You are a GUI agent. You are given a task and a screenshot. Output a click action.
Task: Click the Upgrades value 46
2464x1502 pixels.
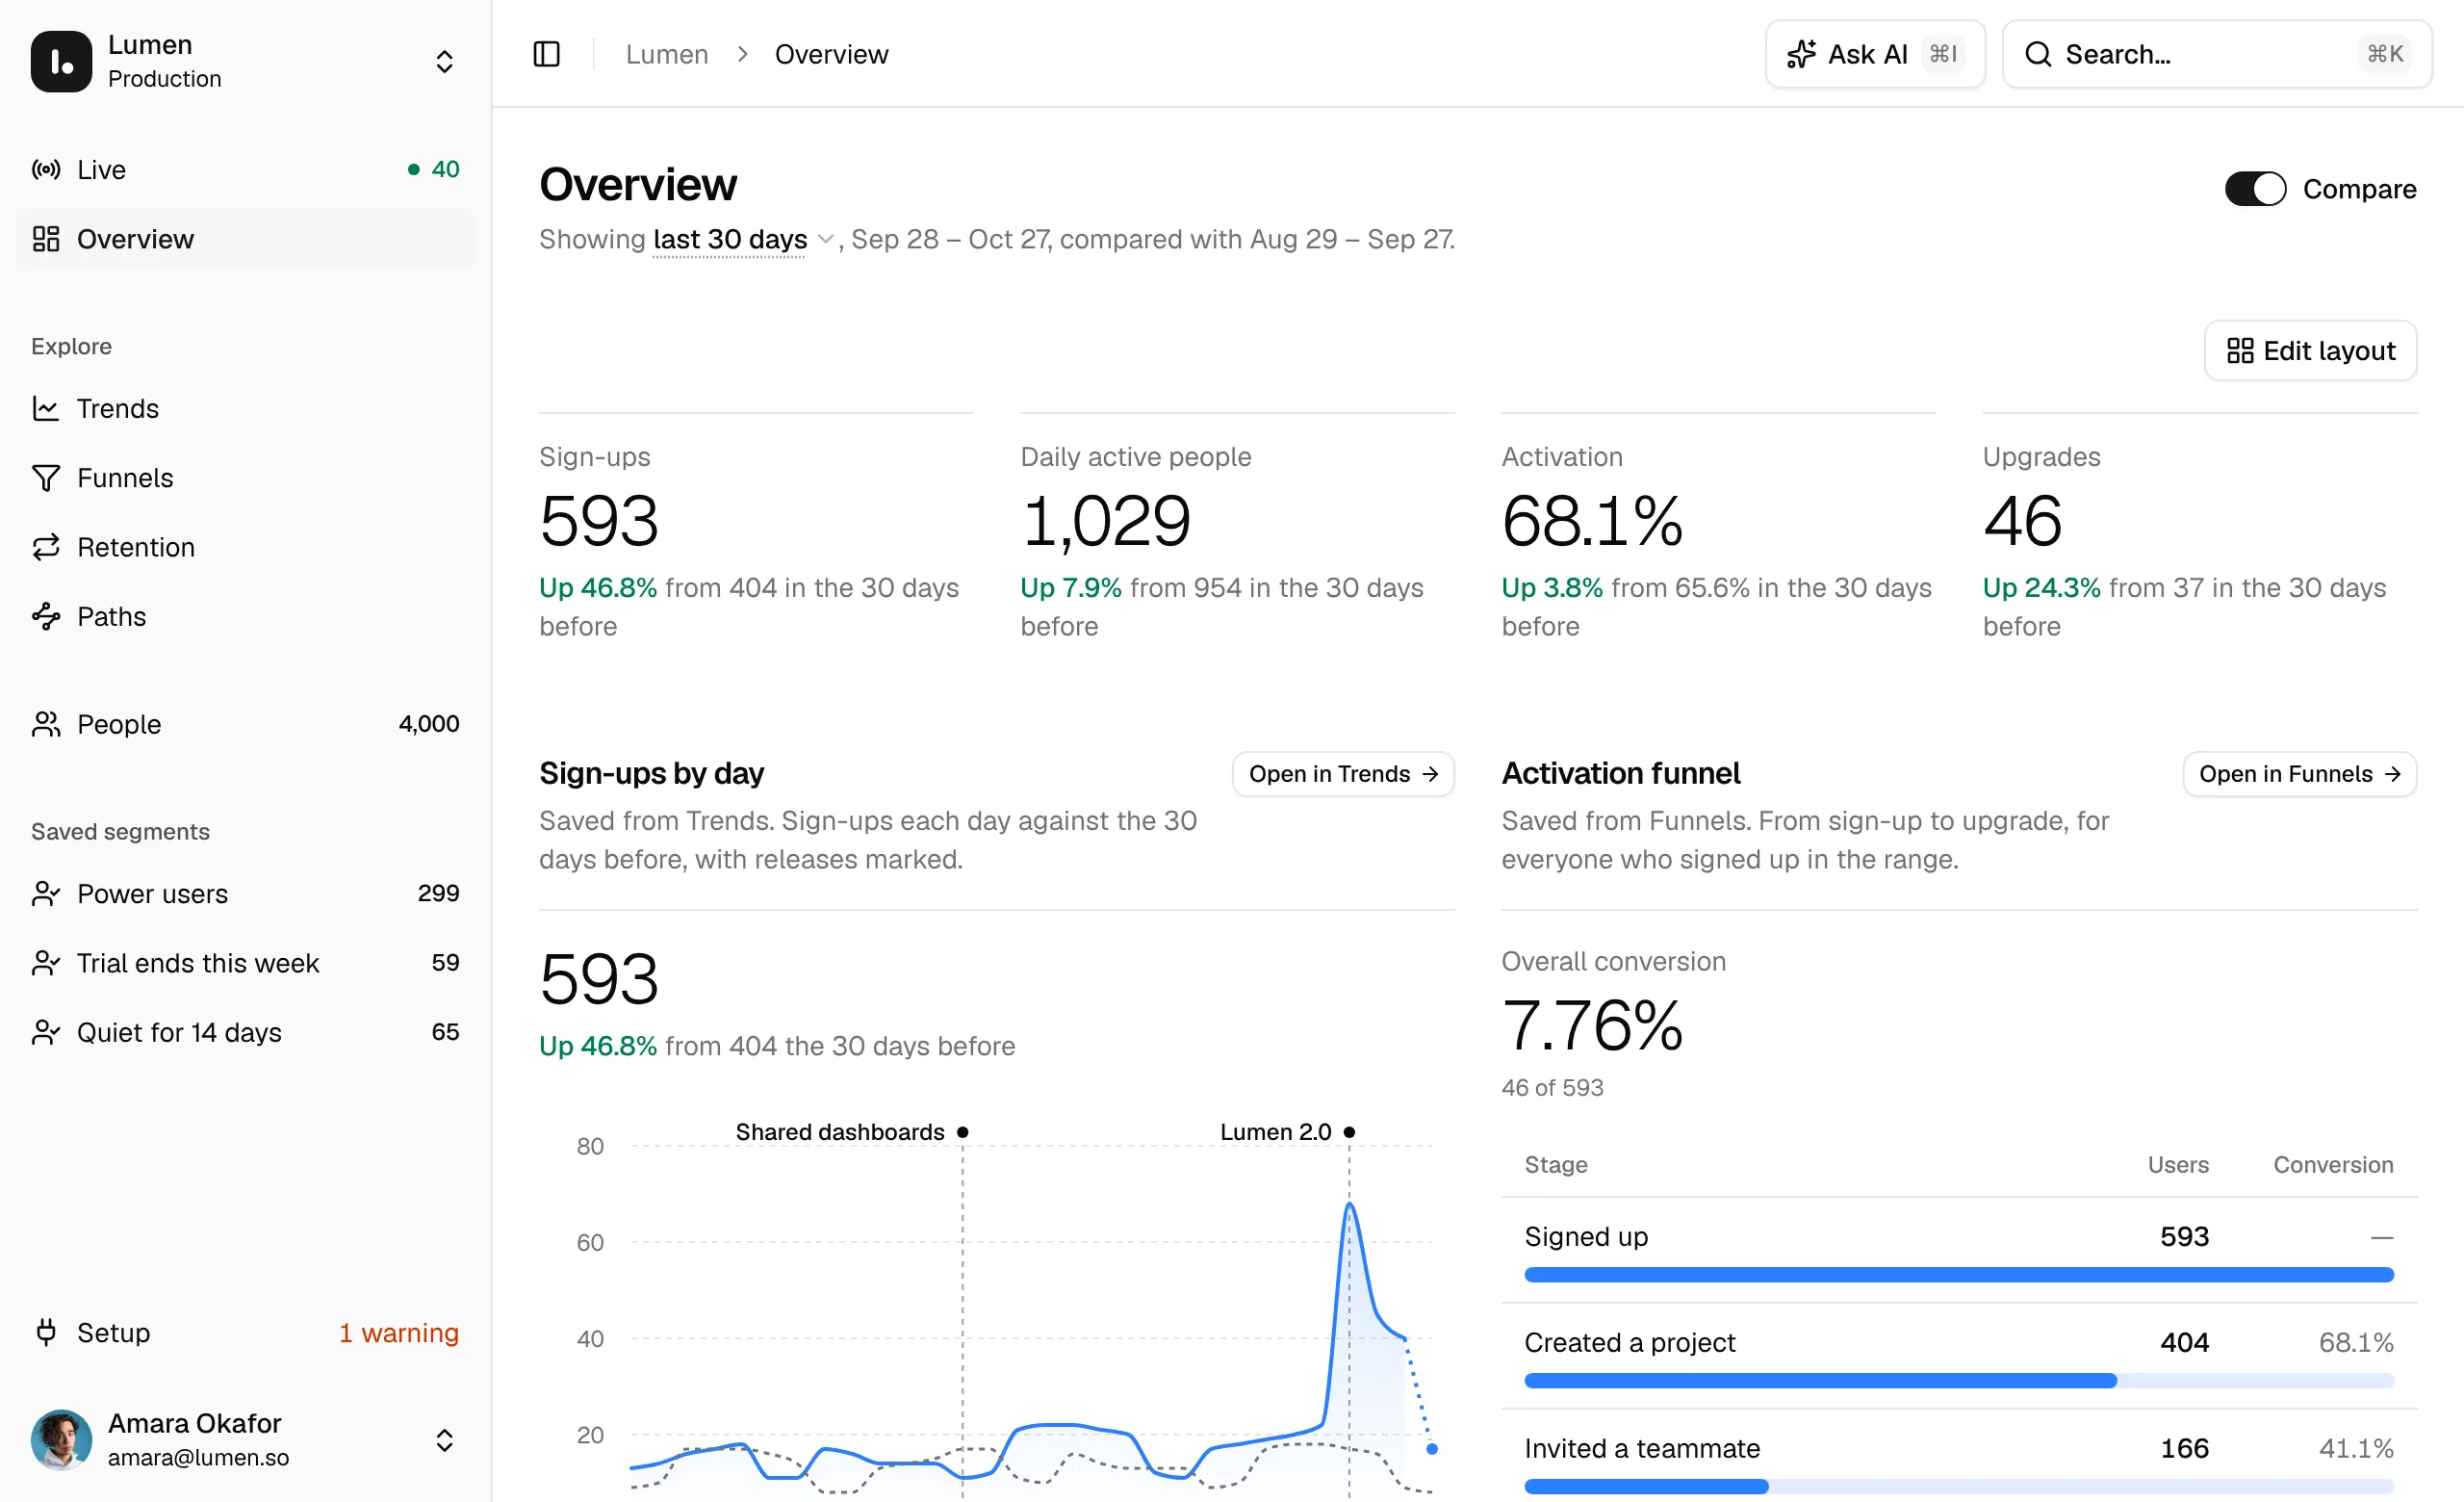[2022, 520]
